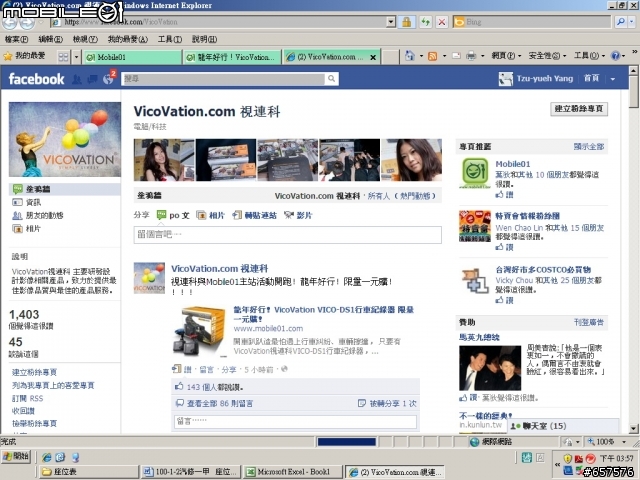Open www.mobile01.com link in post
The width and height of the screenshot is (640, 480).
coord(268,329)
